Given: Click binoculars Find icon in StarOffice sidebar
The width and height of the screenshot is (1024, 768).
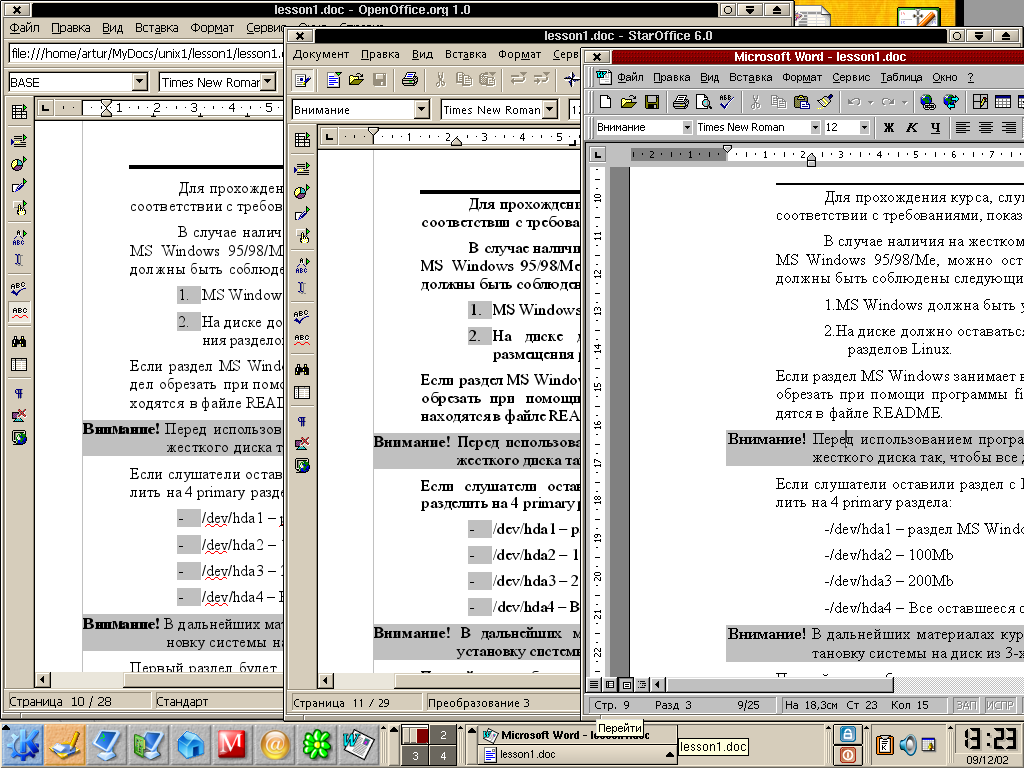Looking at the screenshot, I should pyautogui.click(x=302, y=369).
